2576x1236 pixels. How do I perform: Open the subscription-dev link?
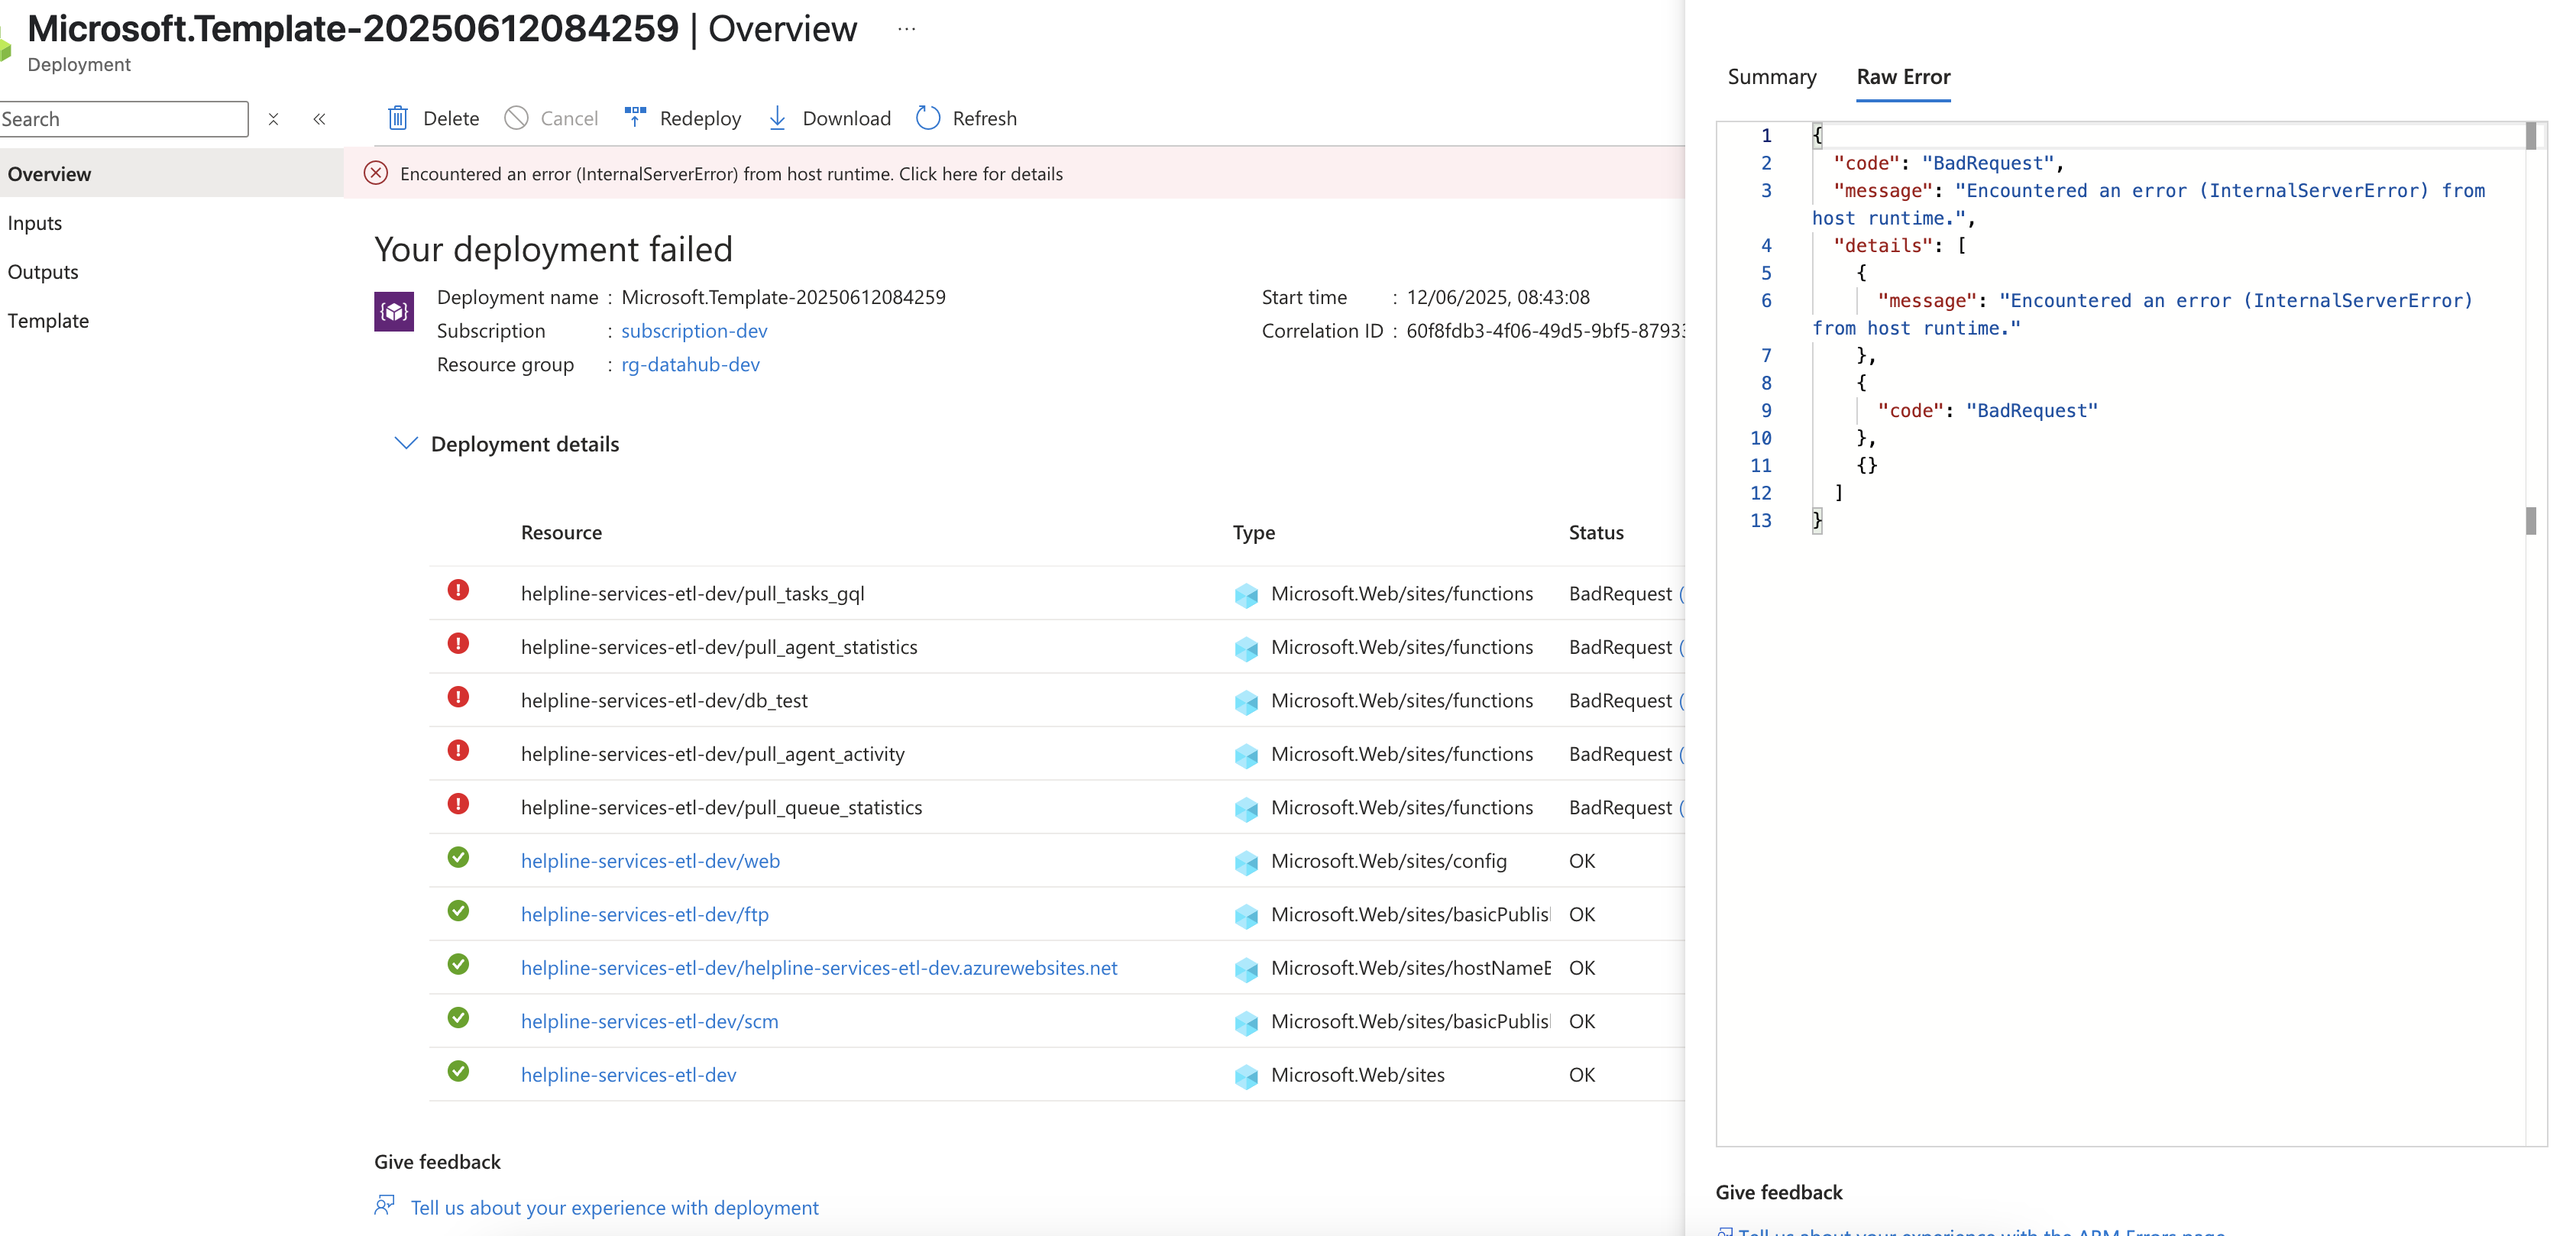point(694,330)
